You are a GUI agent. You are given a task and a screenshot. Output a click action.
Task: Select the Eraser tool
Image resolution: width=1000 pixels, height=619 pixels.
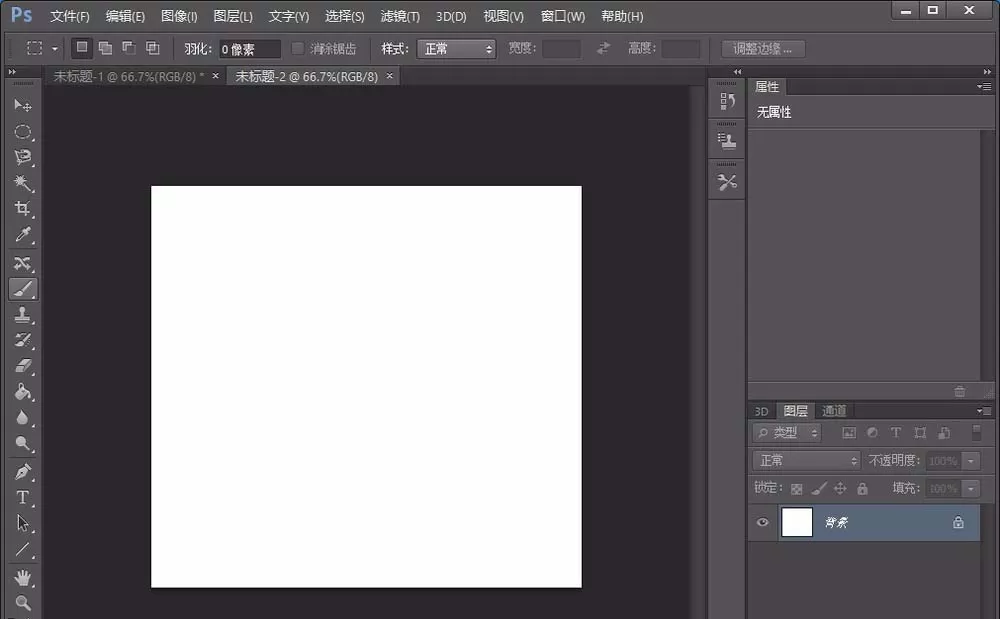23,366
